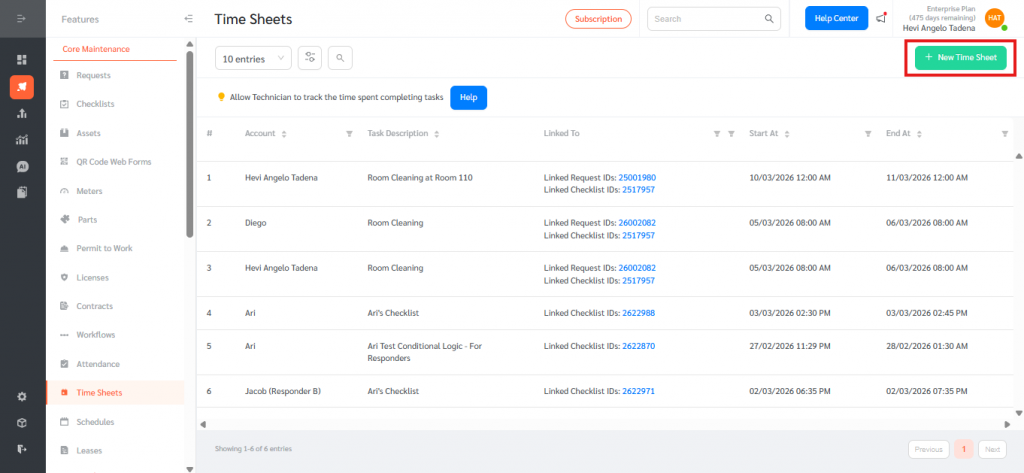1024x473 pixels.
Task: Switch to the Core Maintenance tab
Action: (96, 49)
